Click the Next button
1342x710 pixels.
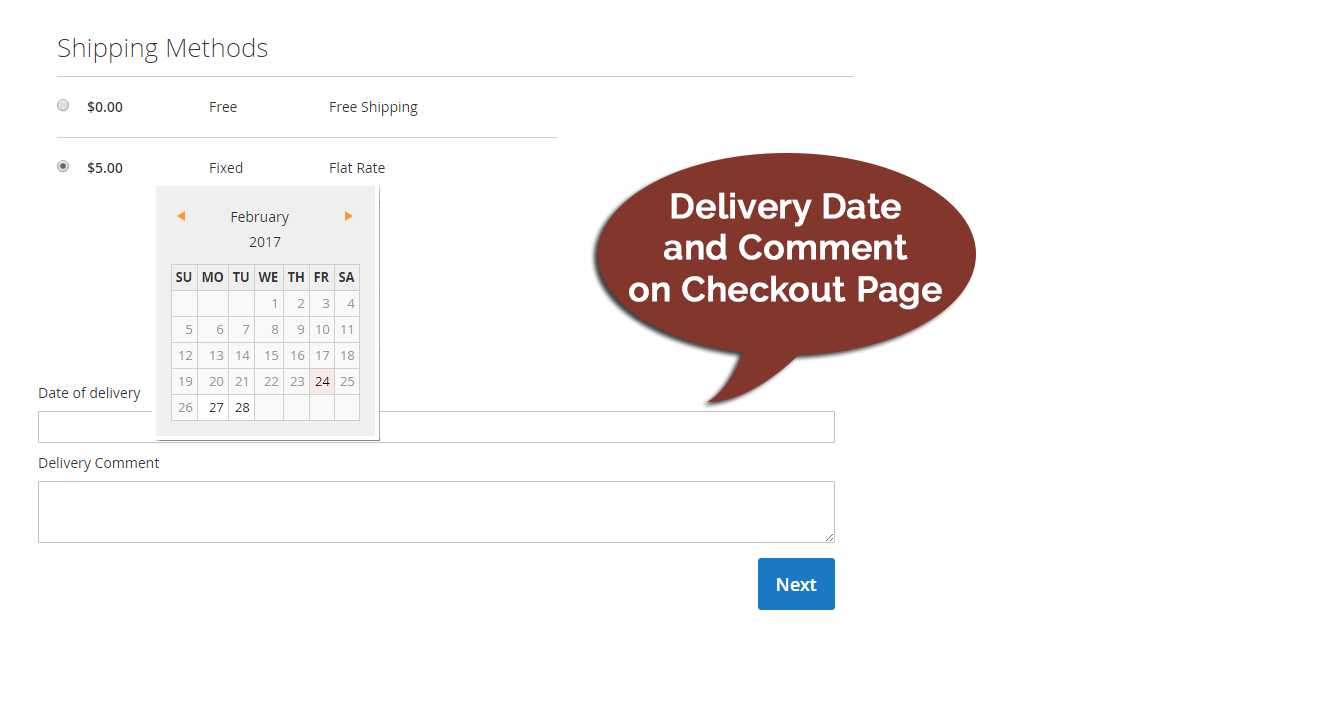coord(795,584)
